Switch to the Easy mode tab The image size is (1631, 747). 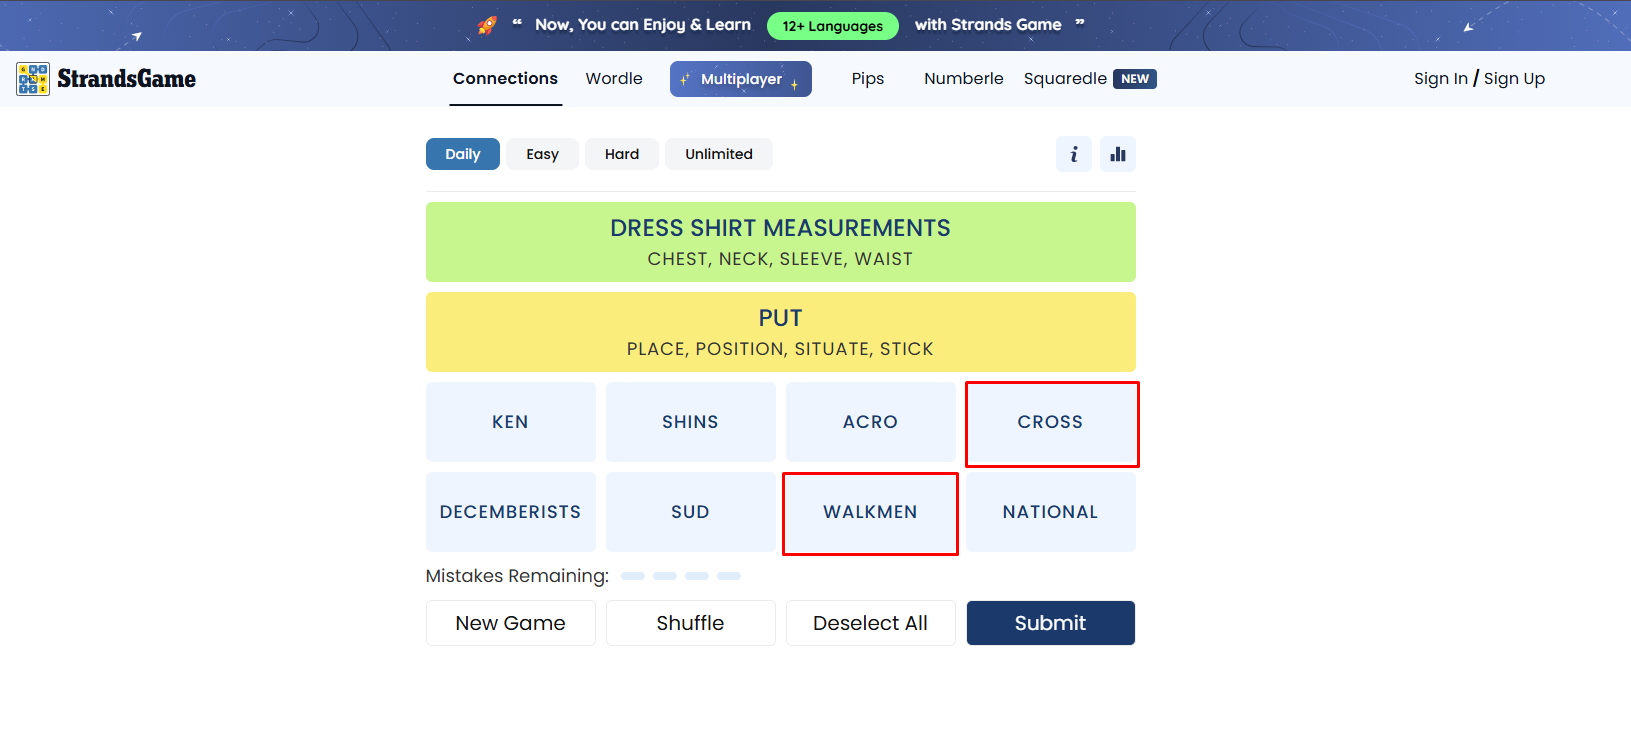tap(542, 154)
